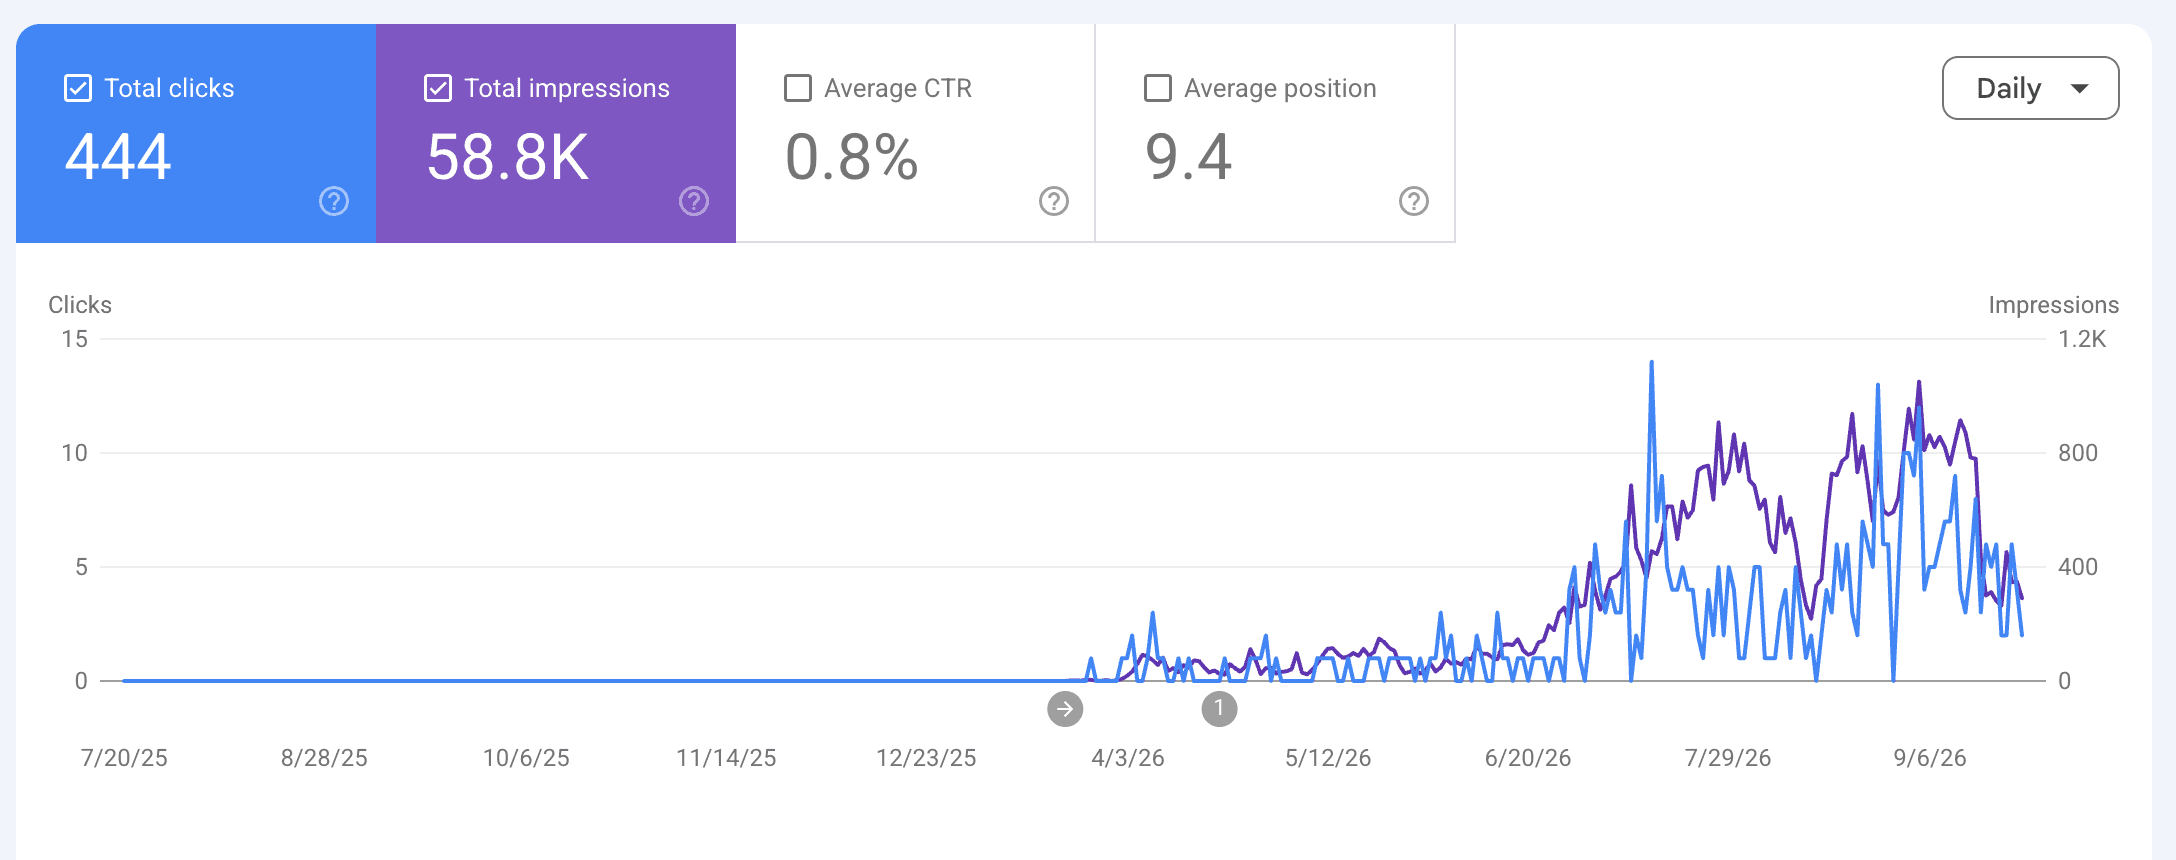Click the arrow annotation marker below chart
The height and width of the screenshot is (860, 2176).
(x=1065, y=709)
